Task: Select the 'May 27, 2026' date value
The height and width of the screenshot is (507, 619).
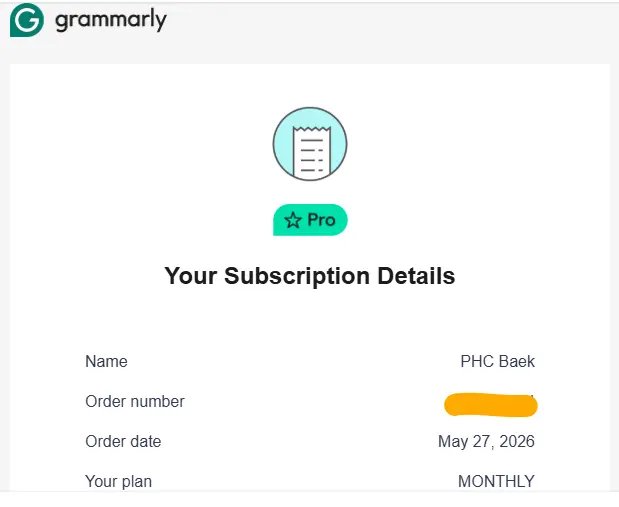Action: 486,441
